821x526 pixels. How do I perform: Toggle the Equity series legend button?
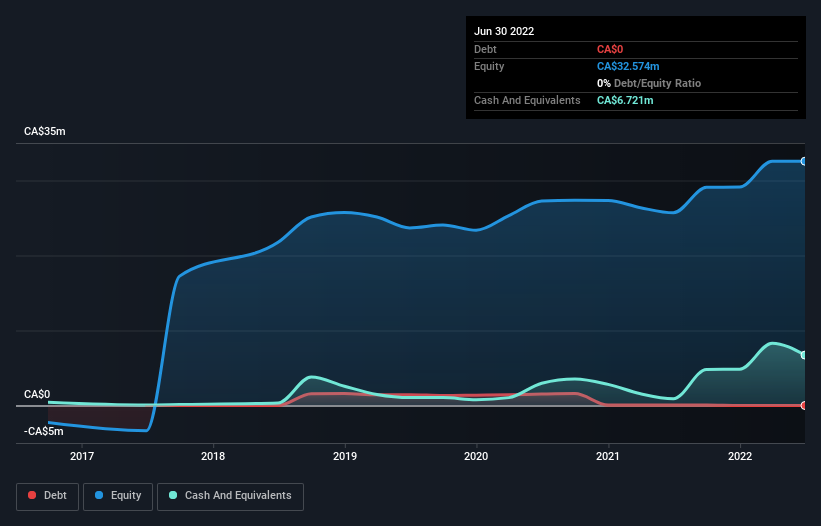pyautogui.click(x=118, y=496)
